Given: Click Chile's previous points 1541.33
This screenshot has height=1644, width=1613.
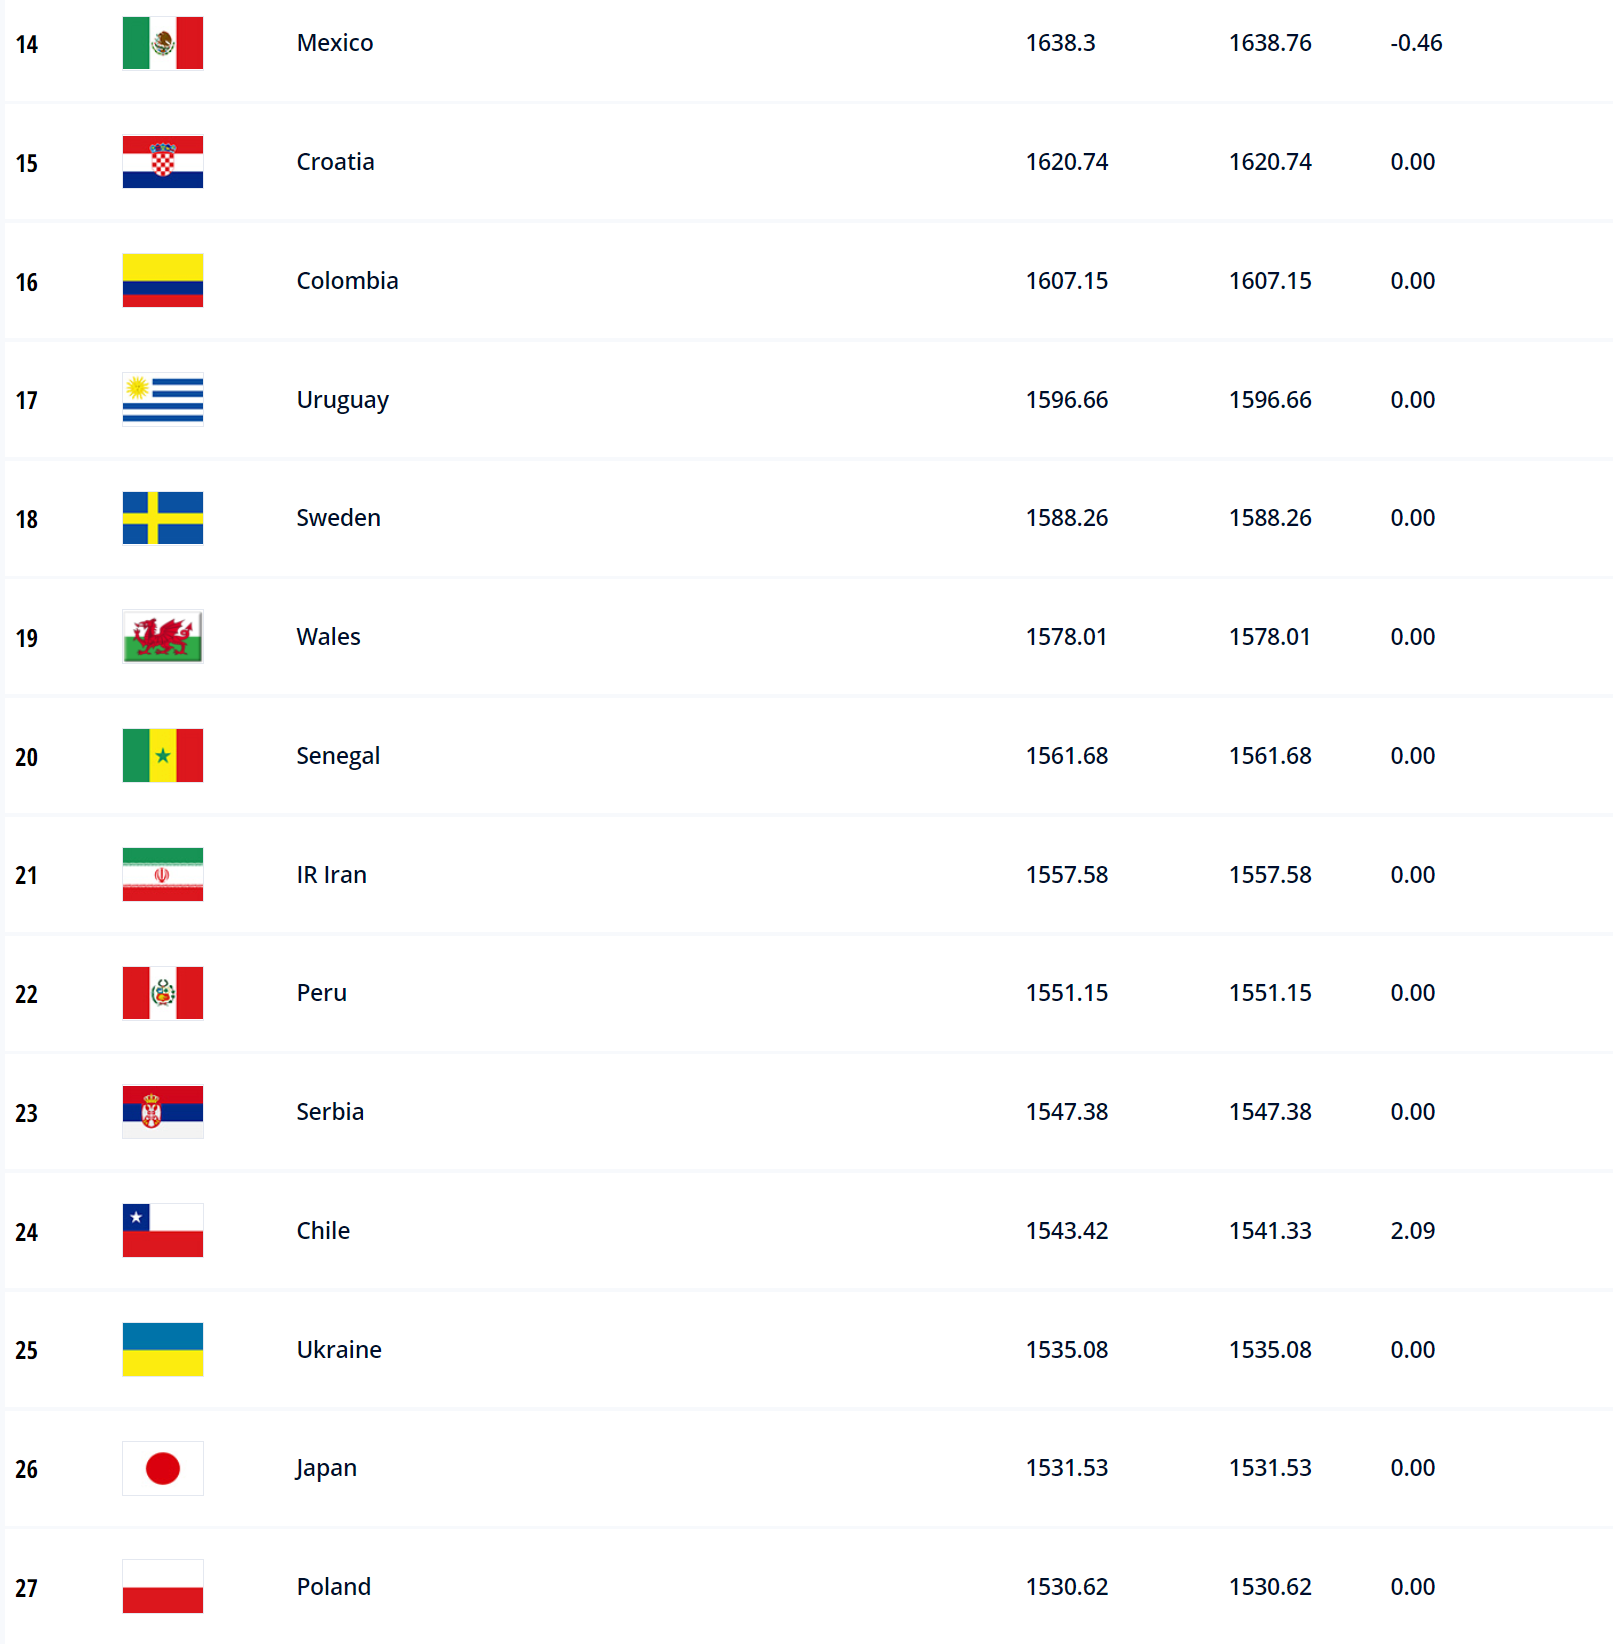Looking at the screenshot, I should pyautogui.click(x=1270, y=1231).
